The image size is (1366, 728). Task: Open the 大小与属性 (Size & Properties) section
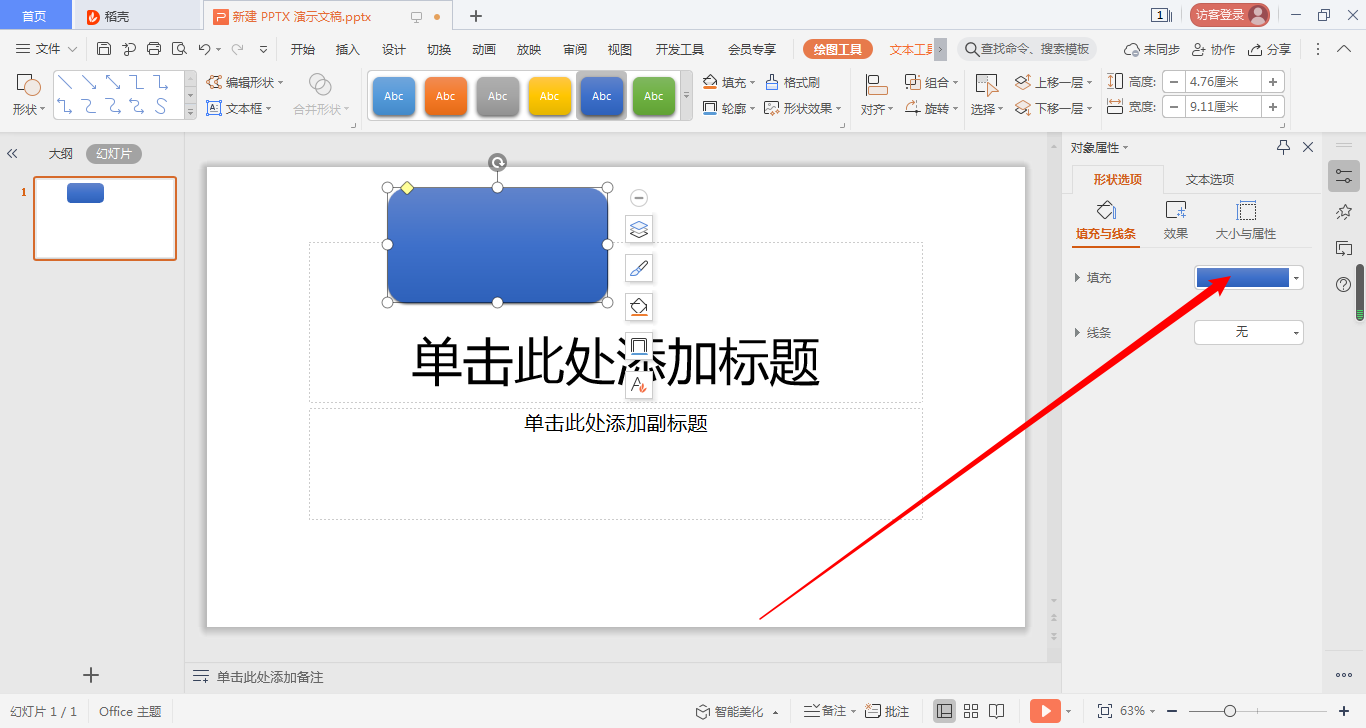(x=1246, y=221)
